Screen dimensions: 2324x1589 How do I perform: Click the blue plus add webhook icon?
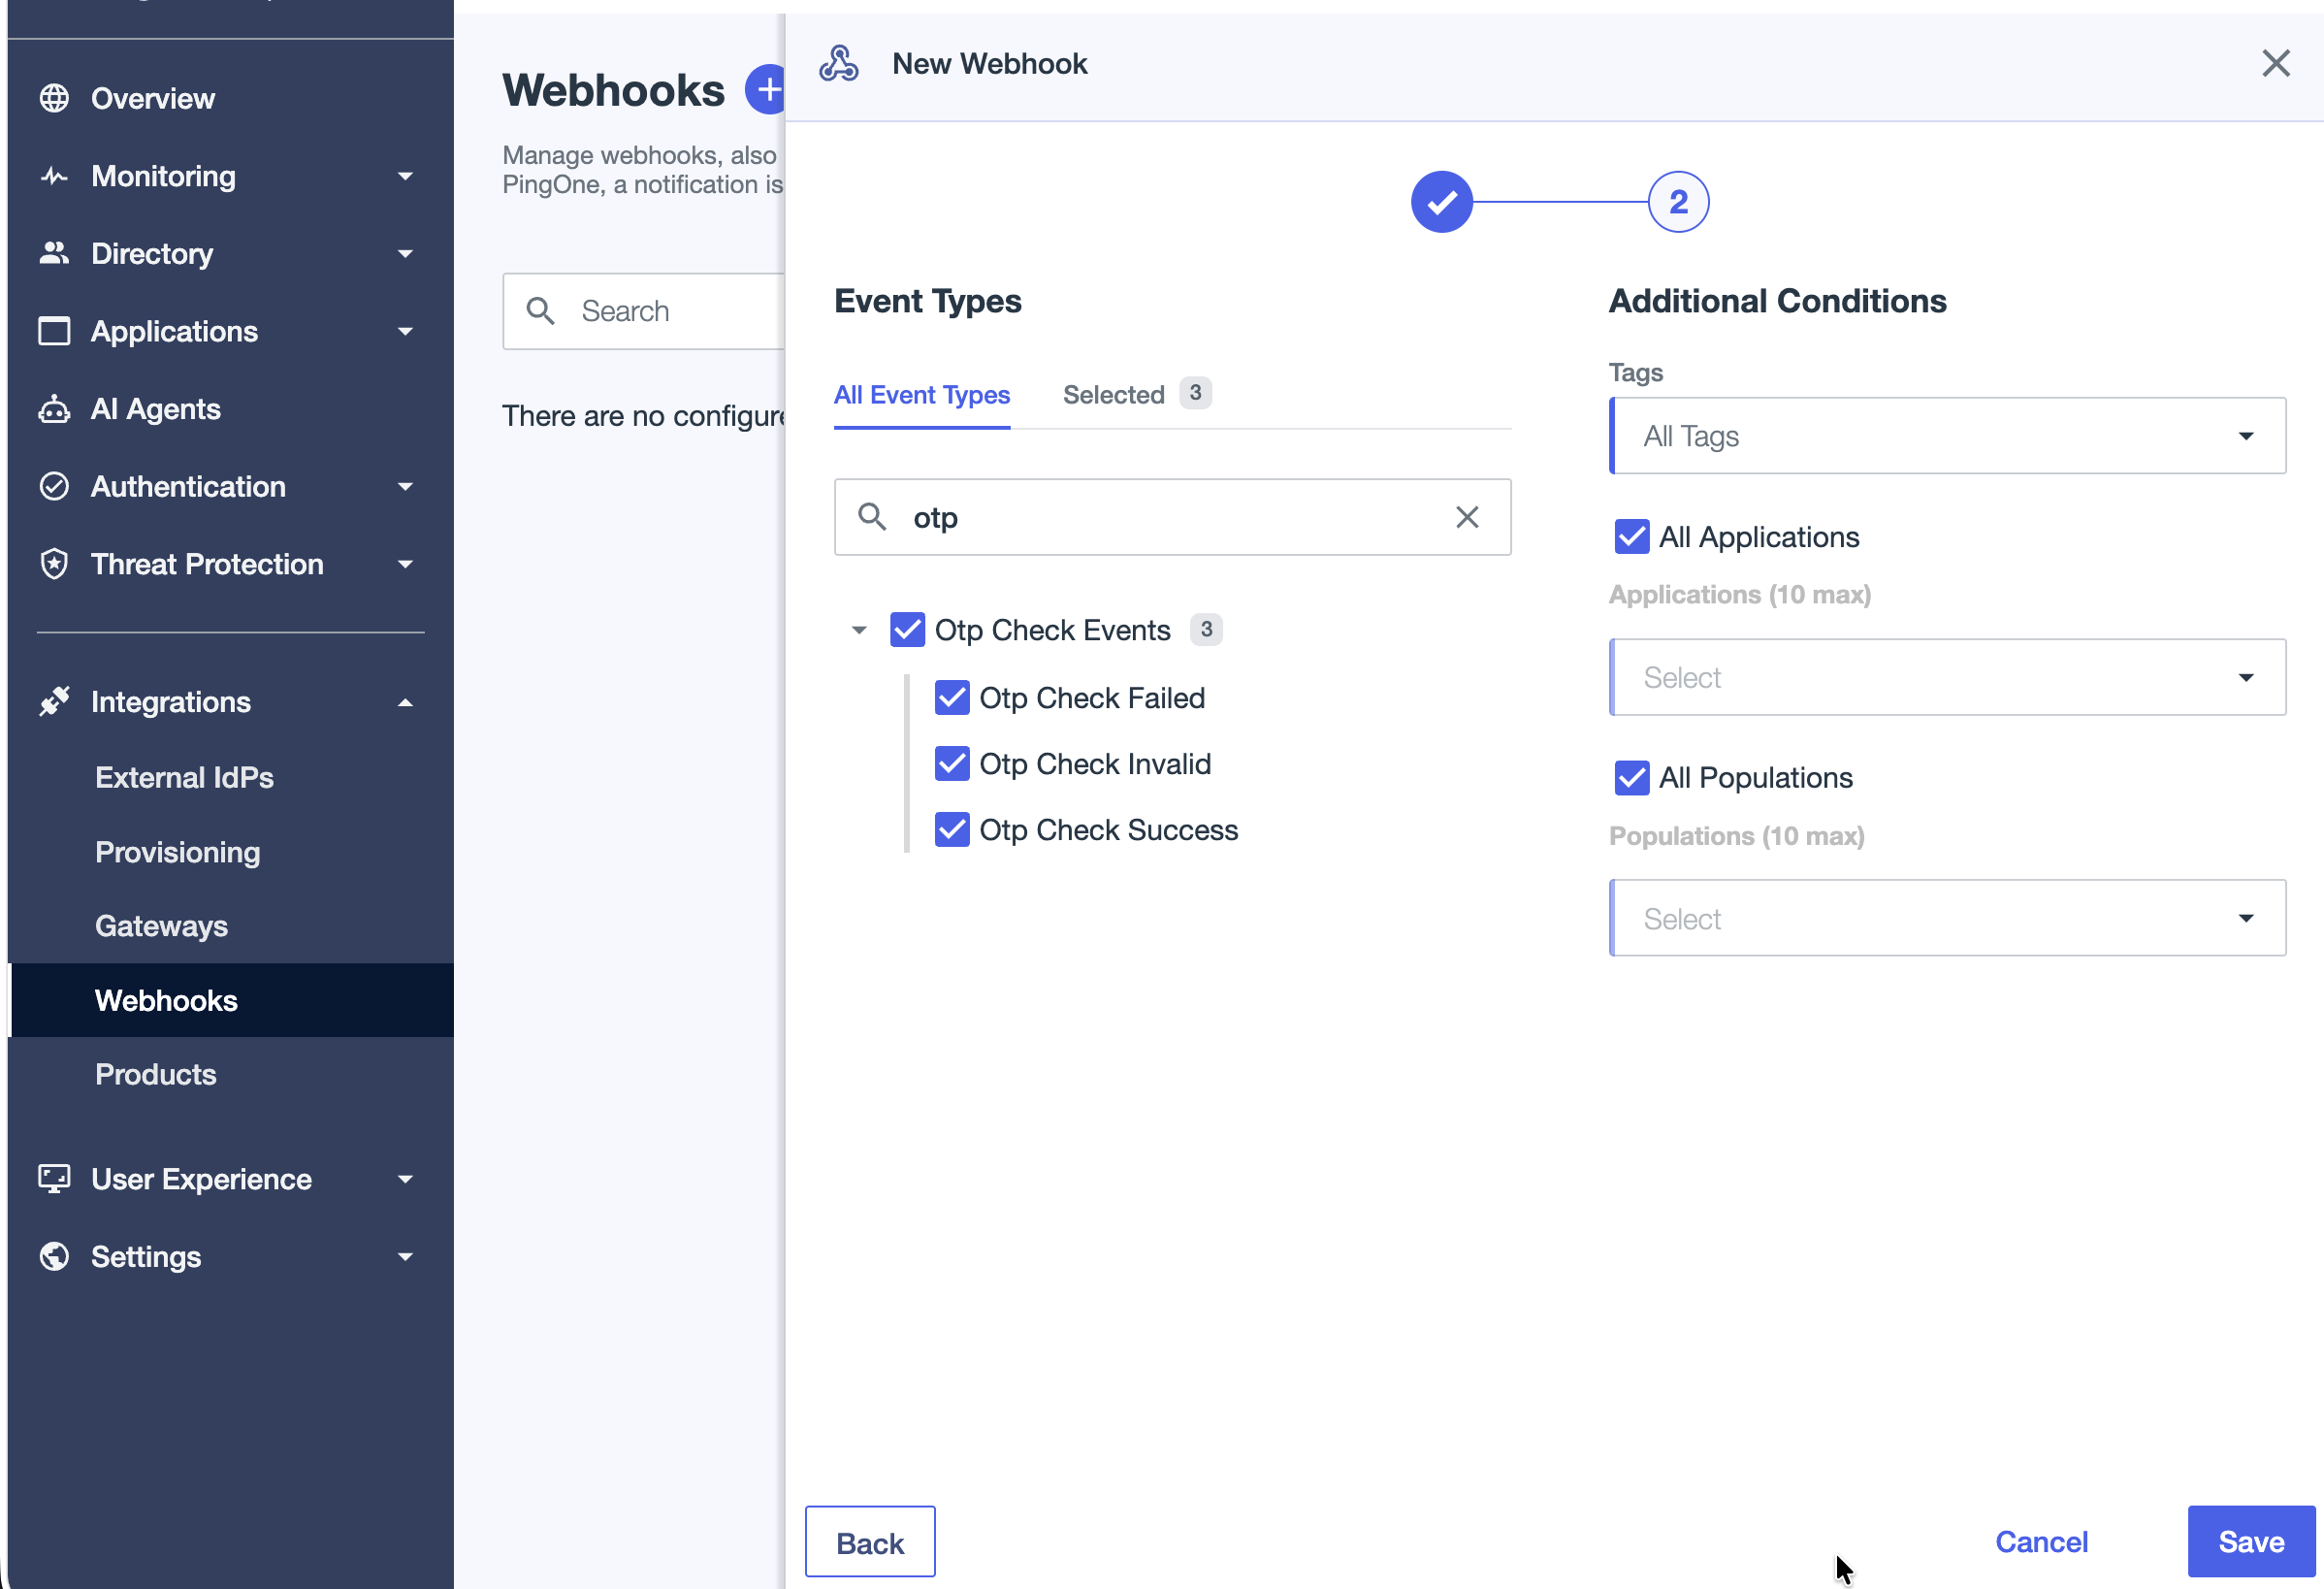(x=766, y=90)
